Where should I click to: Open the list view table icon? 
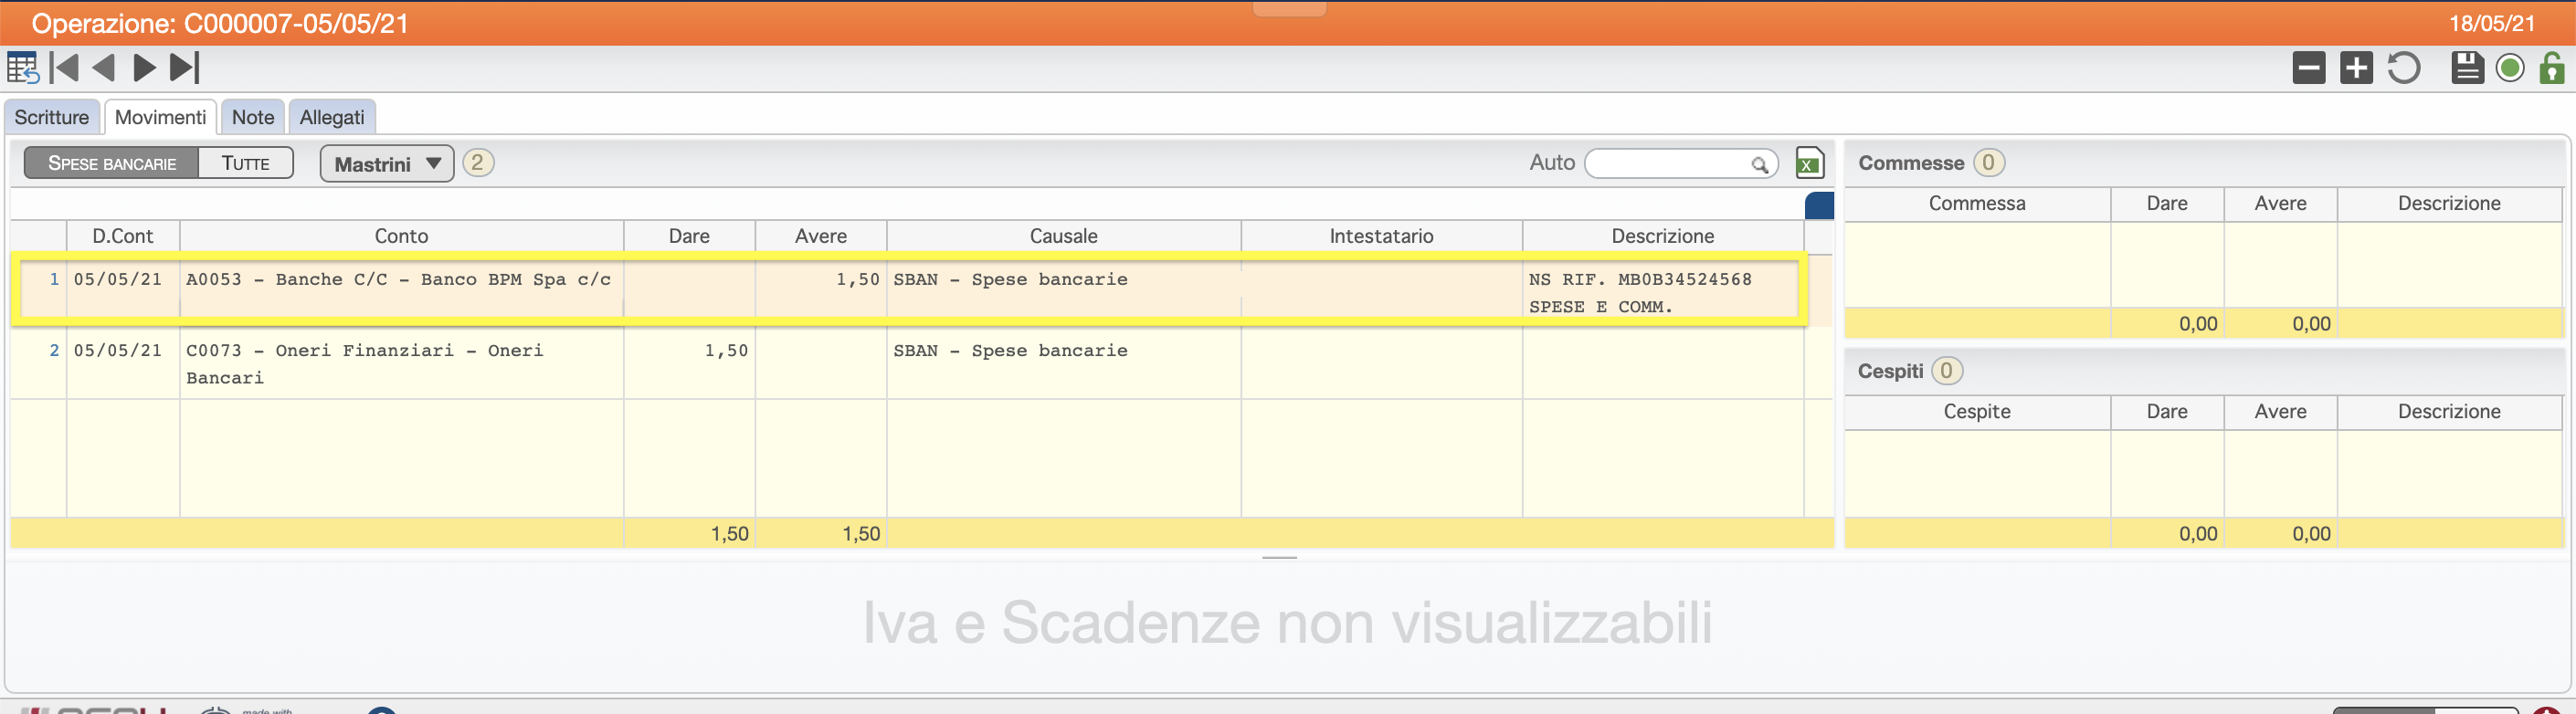tap(22, 68)
